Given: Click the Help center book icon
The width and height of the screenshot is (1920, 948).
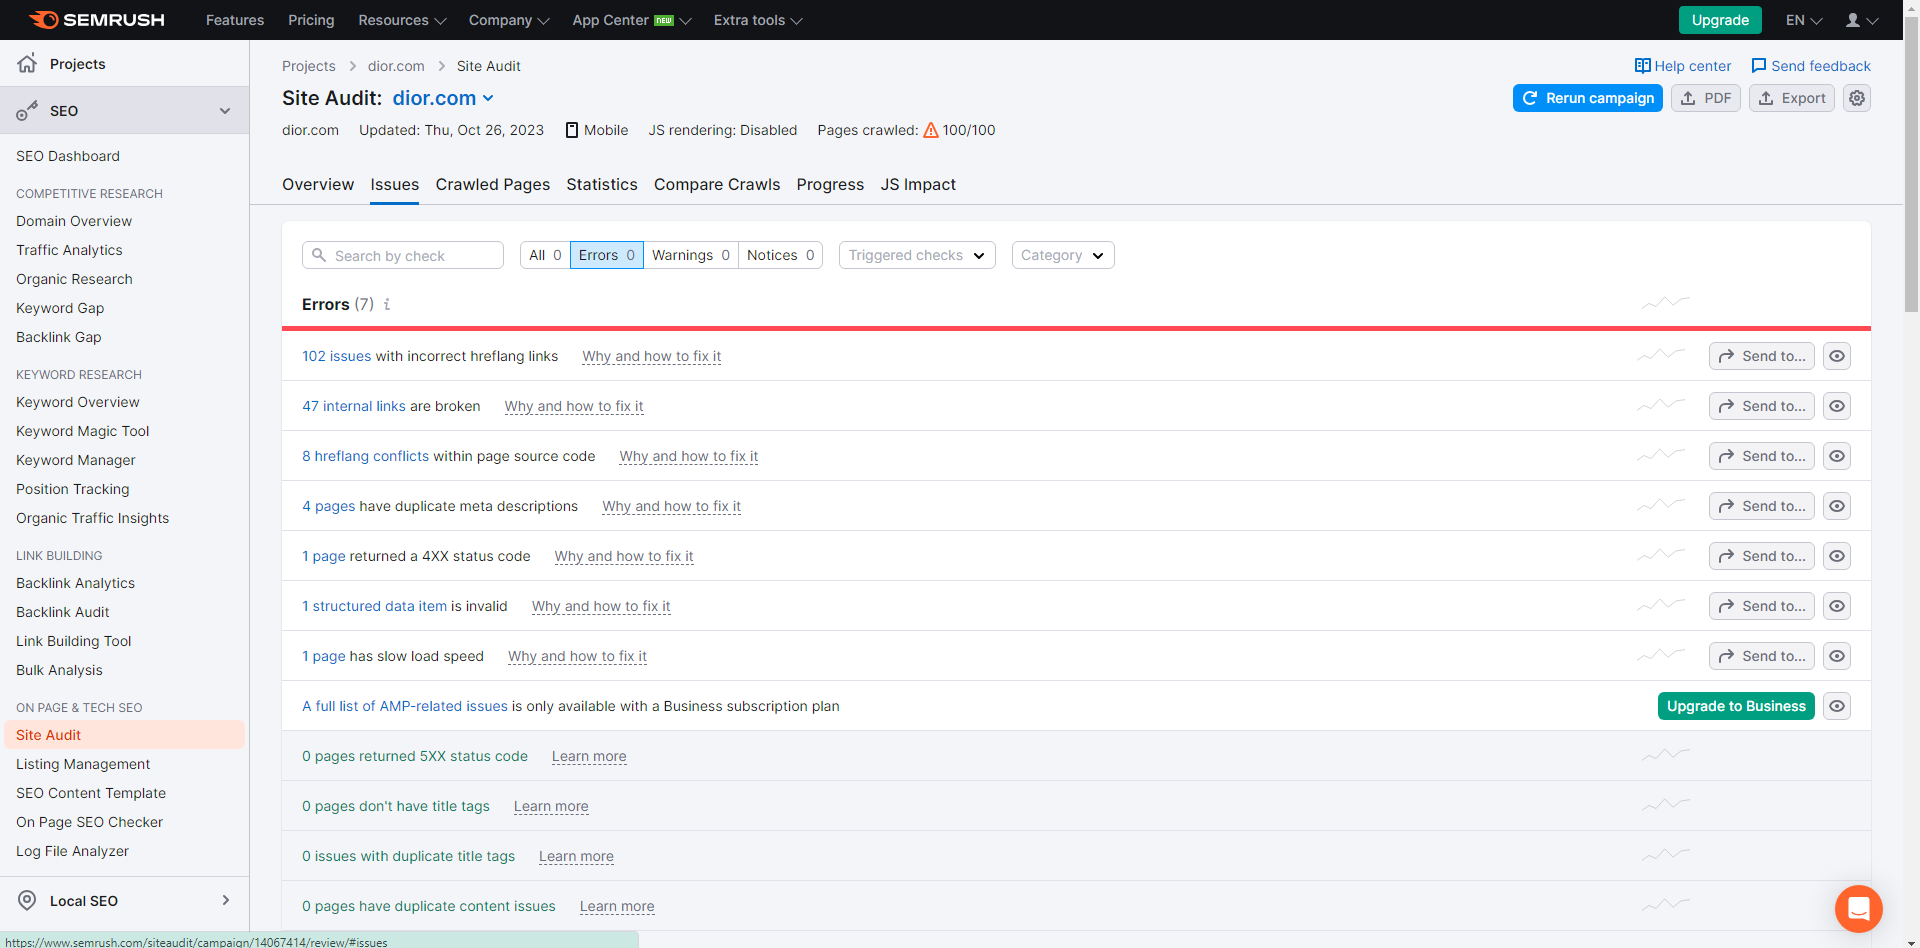Looking at the screenshot, I should click(x=1643, y=66).
